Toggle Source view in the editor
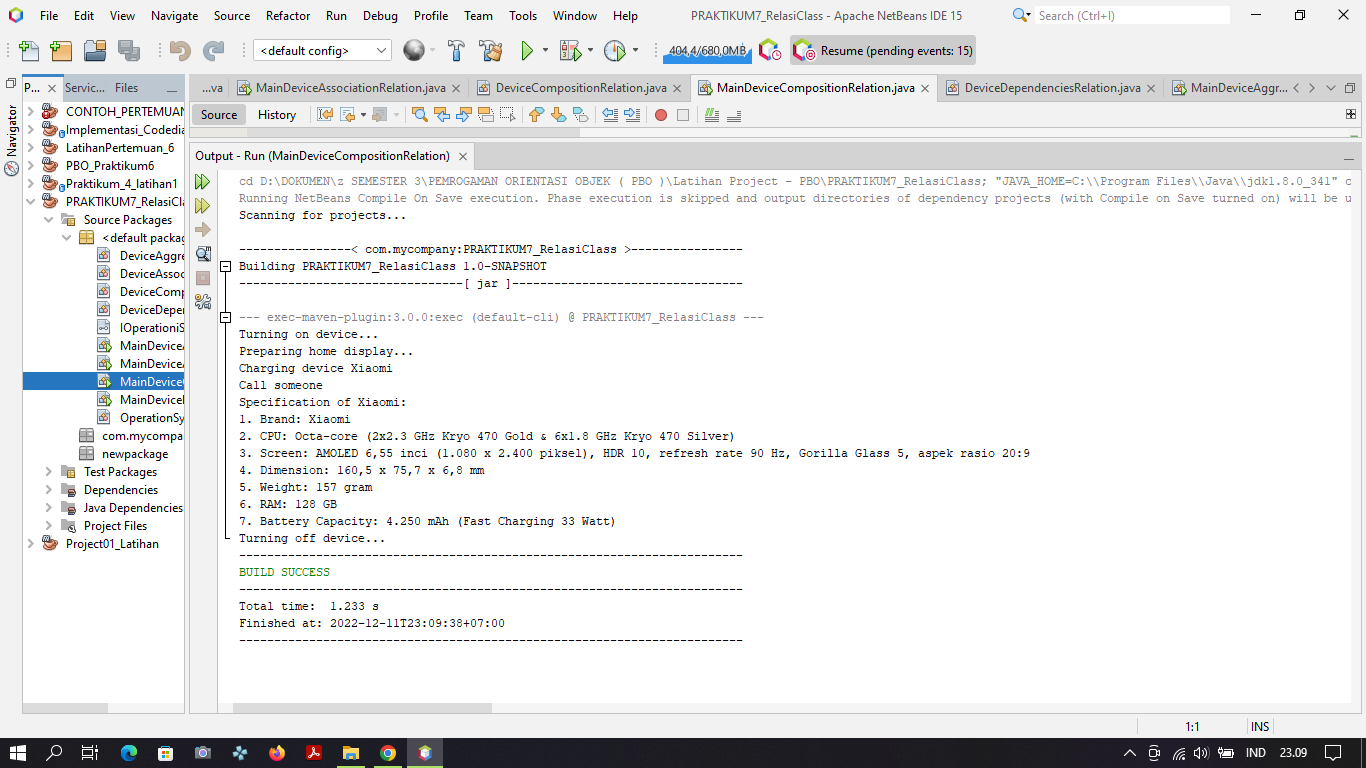1366x768 pixels. [x=219, y=115]
